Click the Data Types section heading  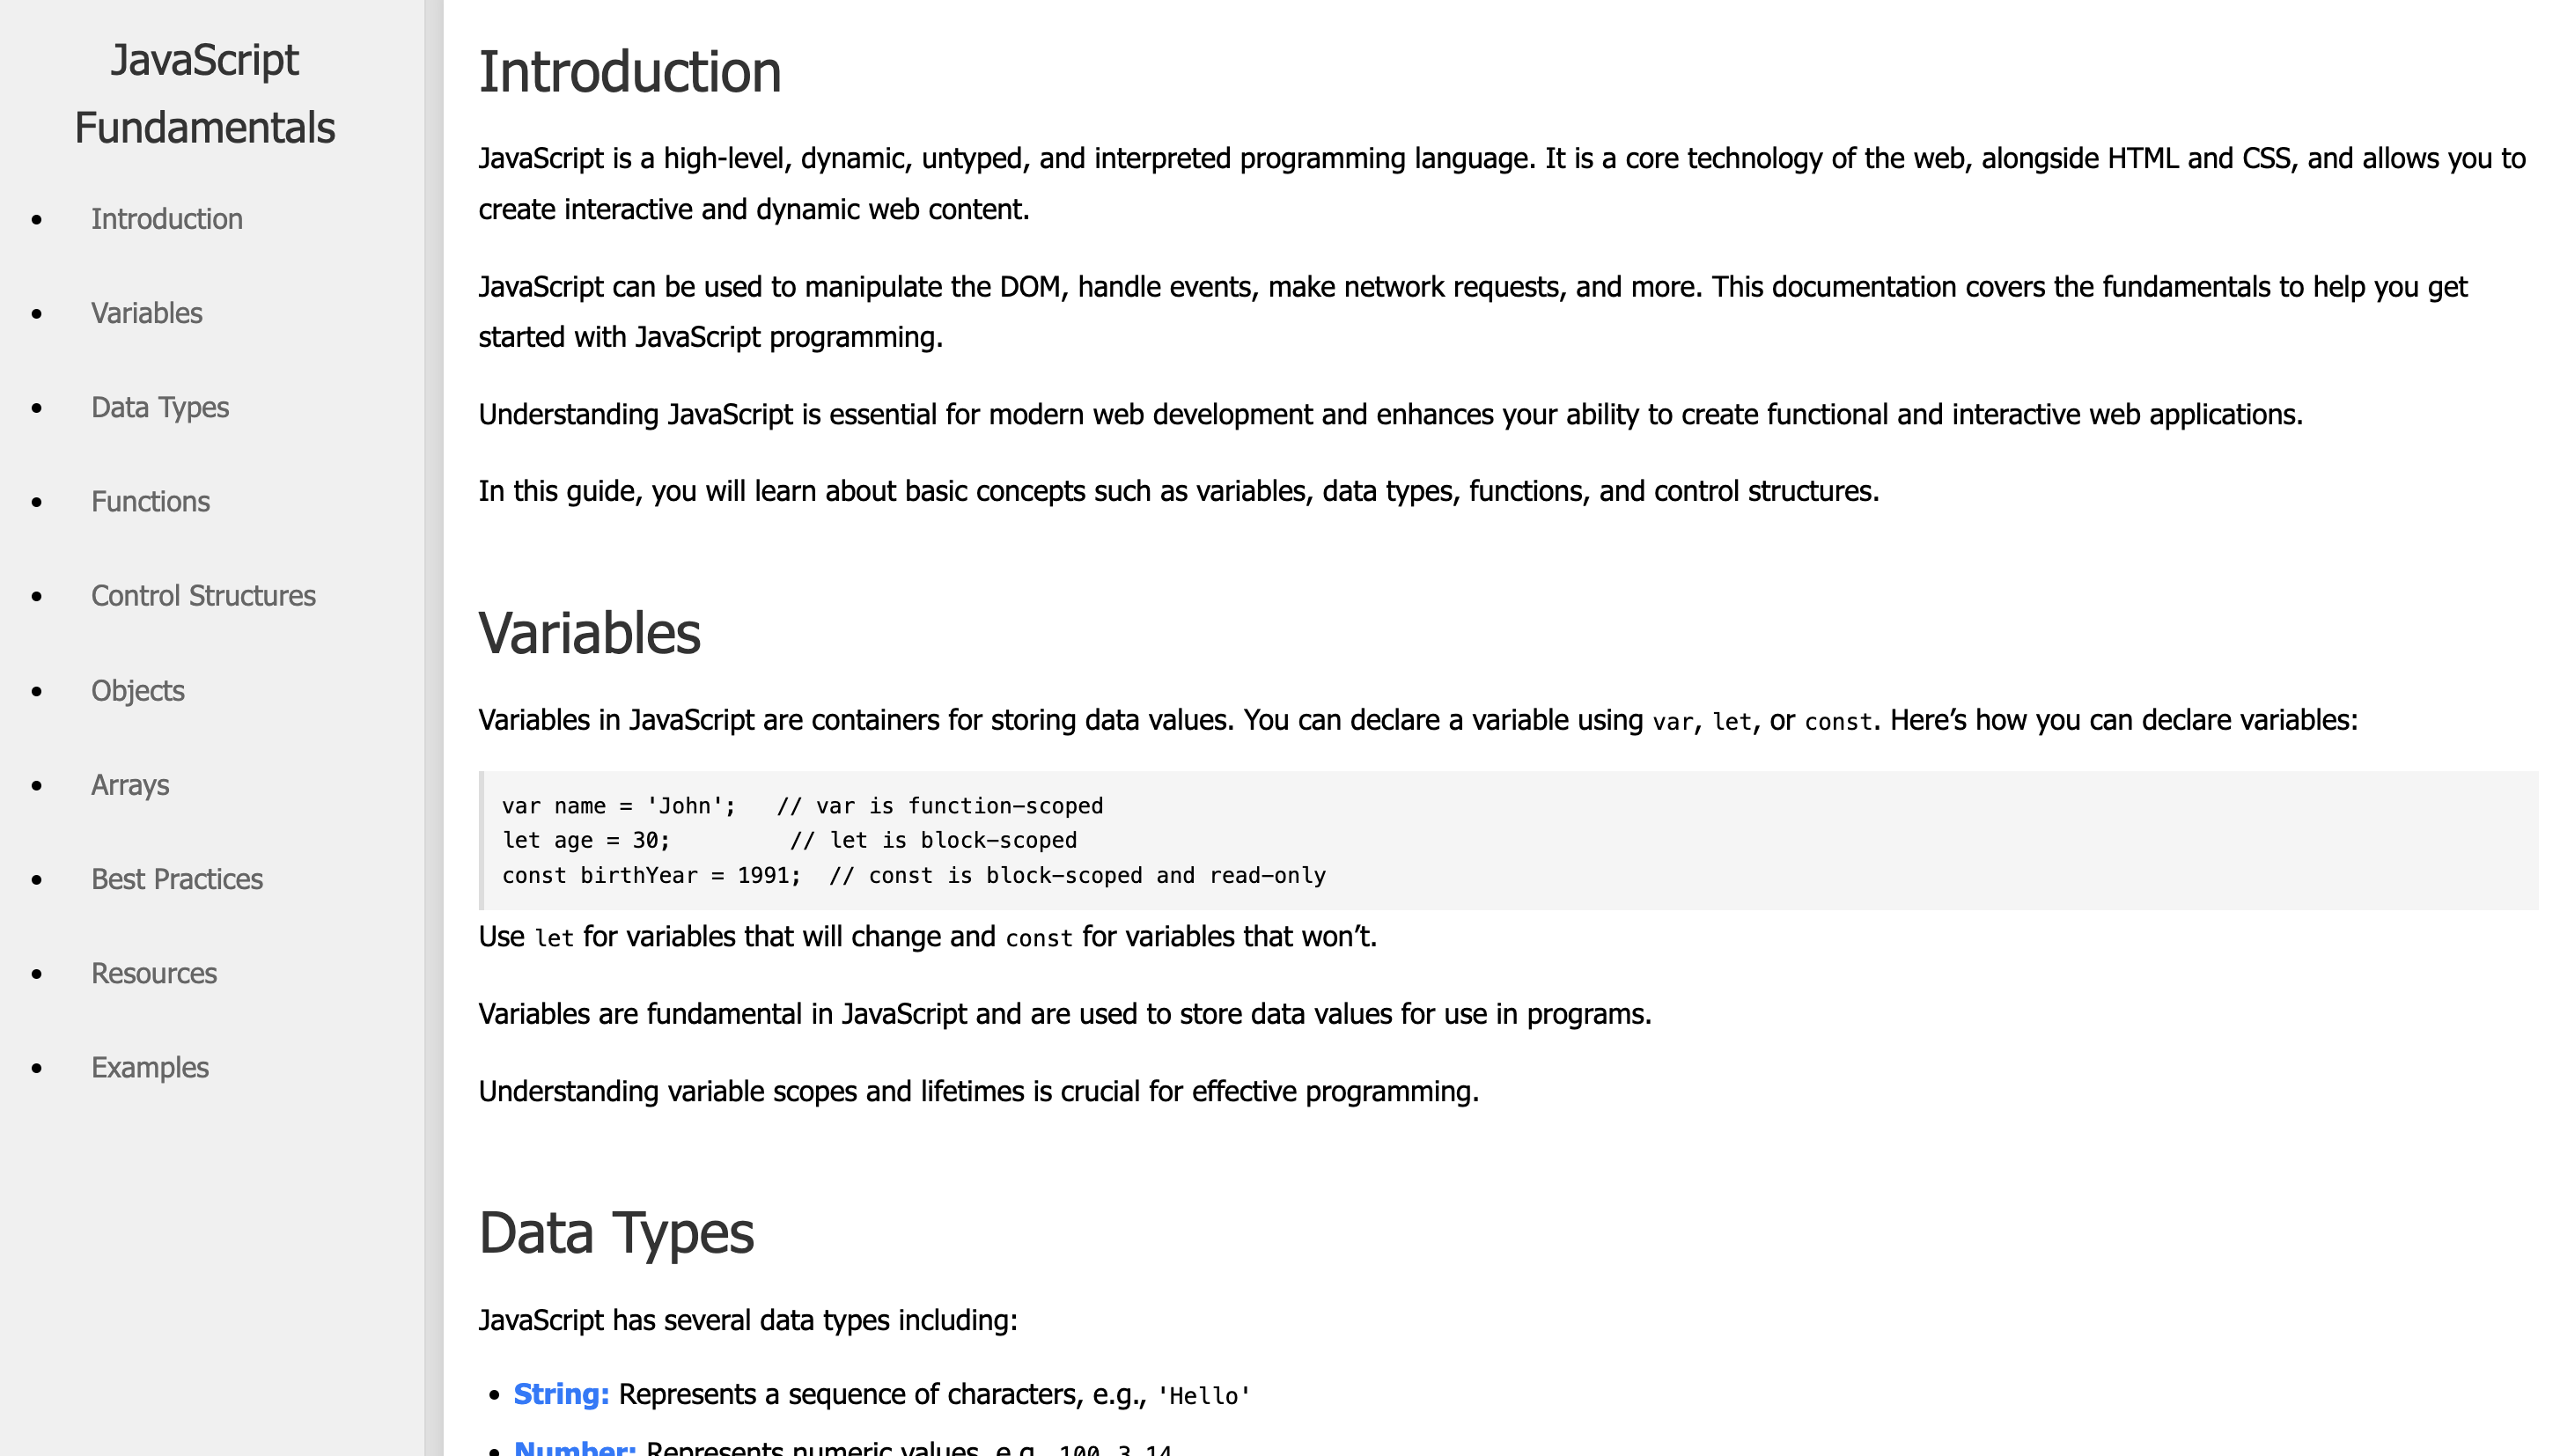click(x=616, y=1232)
